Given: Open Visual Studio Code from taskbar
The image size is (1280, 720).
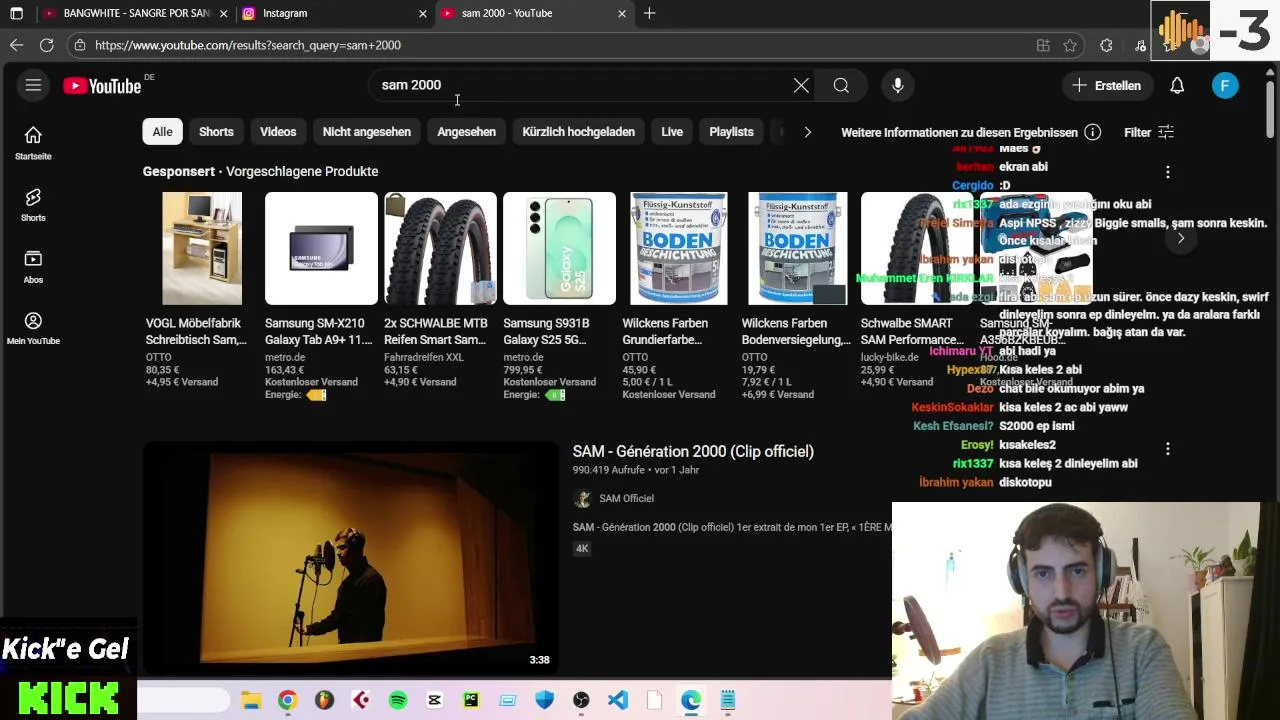Looking at the screenshot, I should (618, 700).
